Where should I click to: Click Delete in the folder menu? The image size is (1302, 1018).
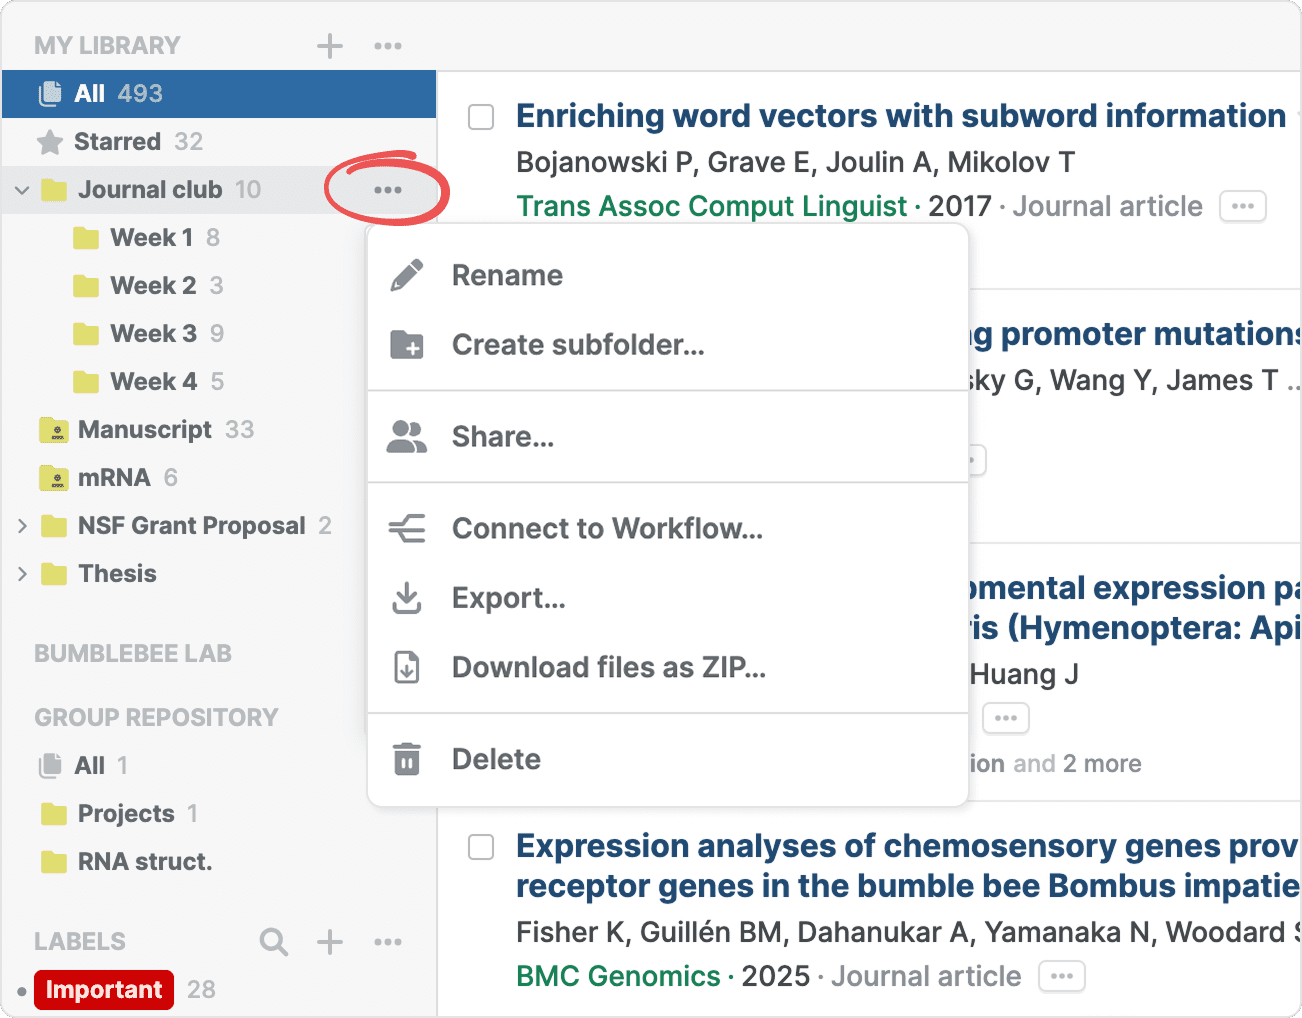click(496, 759)
